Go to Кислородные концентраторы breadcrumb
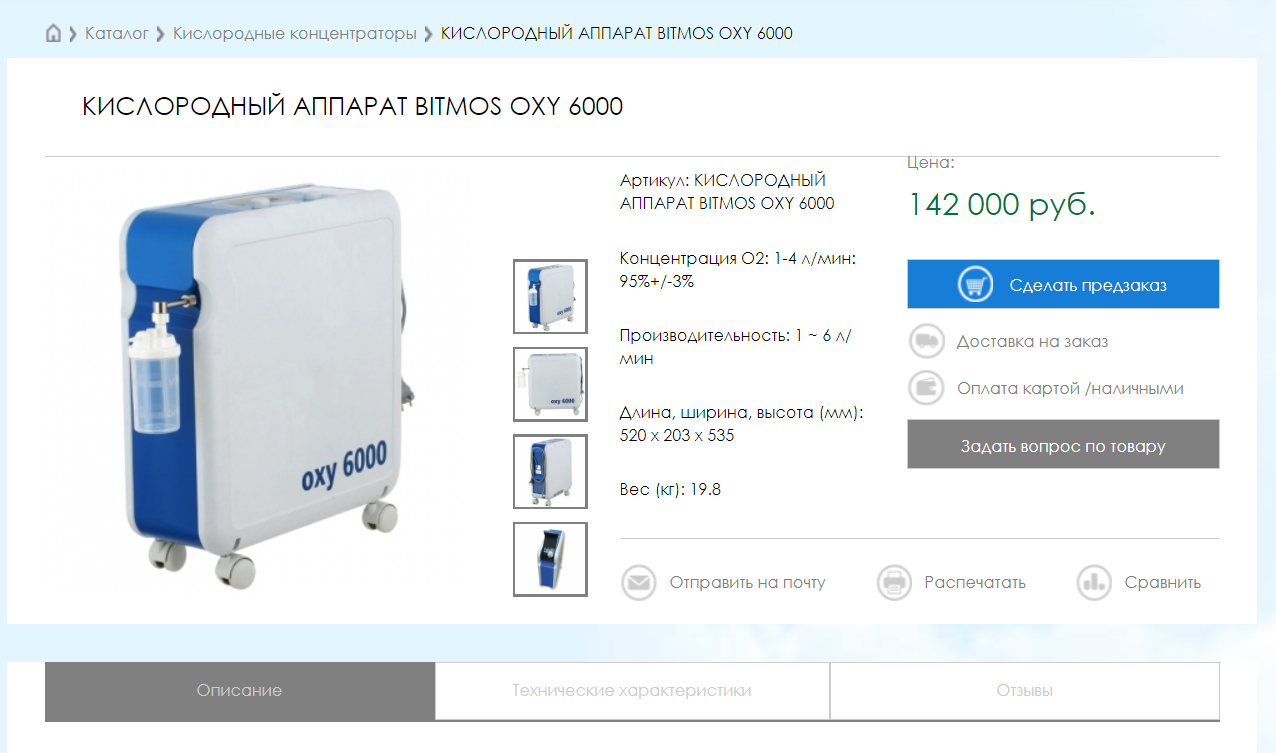Screen dimensions: 1276x753 coord(295,33)
